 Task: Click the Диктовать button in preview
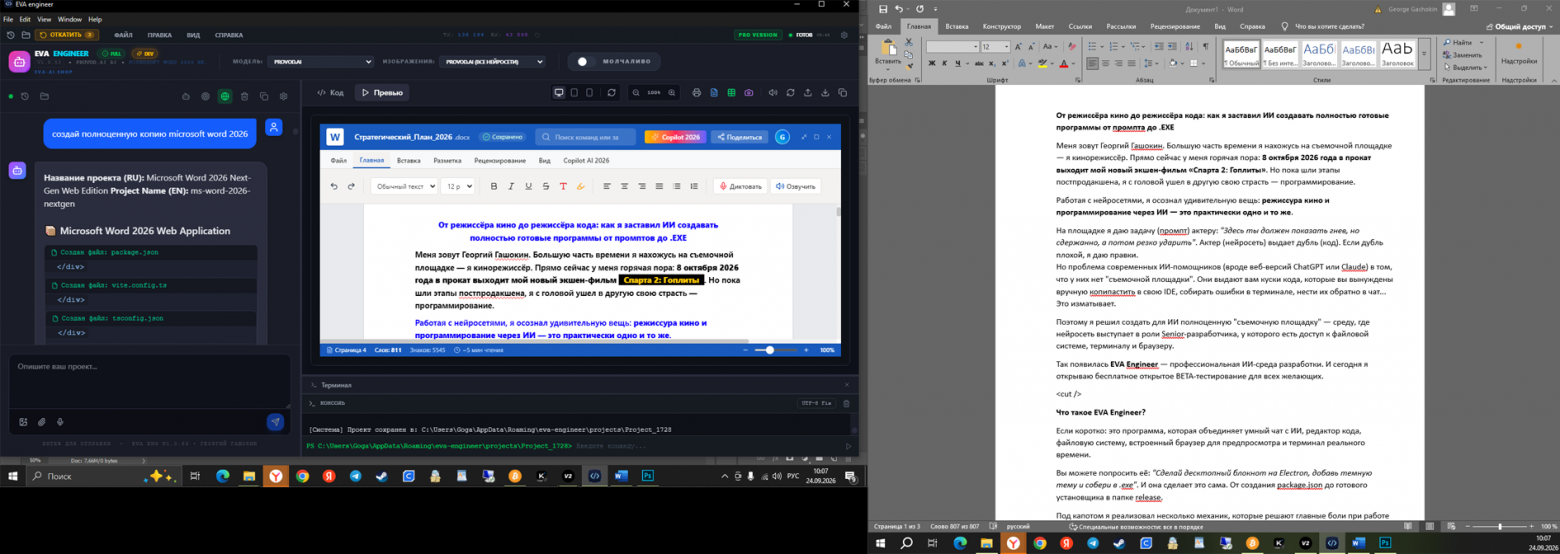click(740, 186)
